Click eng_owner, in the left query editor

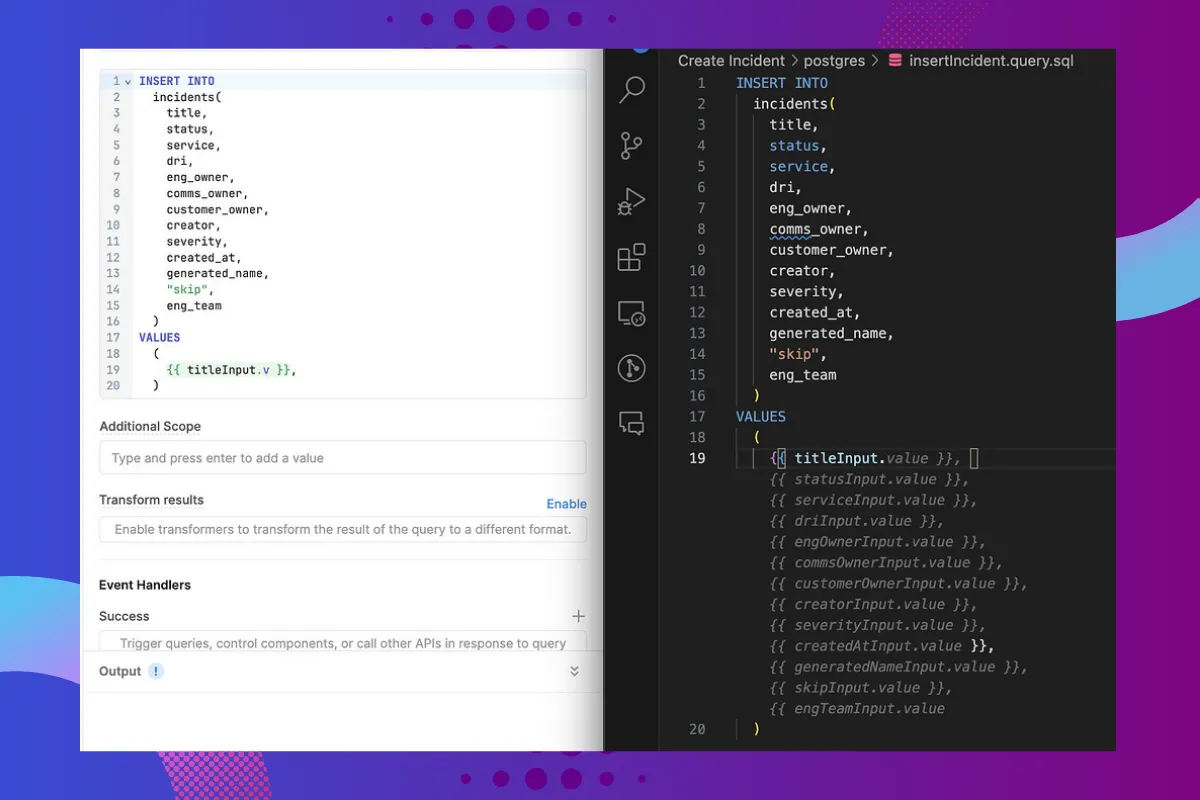tap(201, 177)
